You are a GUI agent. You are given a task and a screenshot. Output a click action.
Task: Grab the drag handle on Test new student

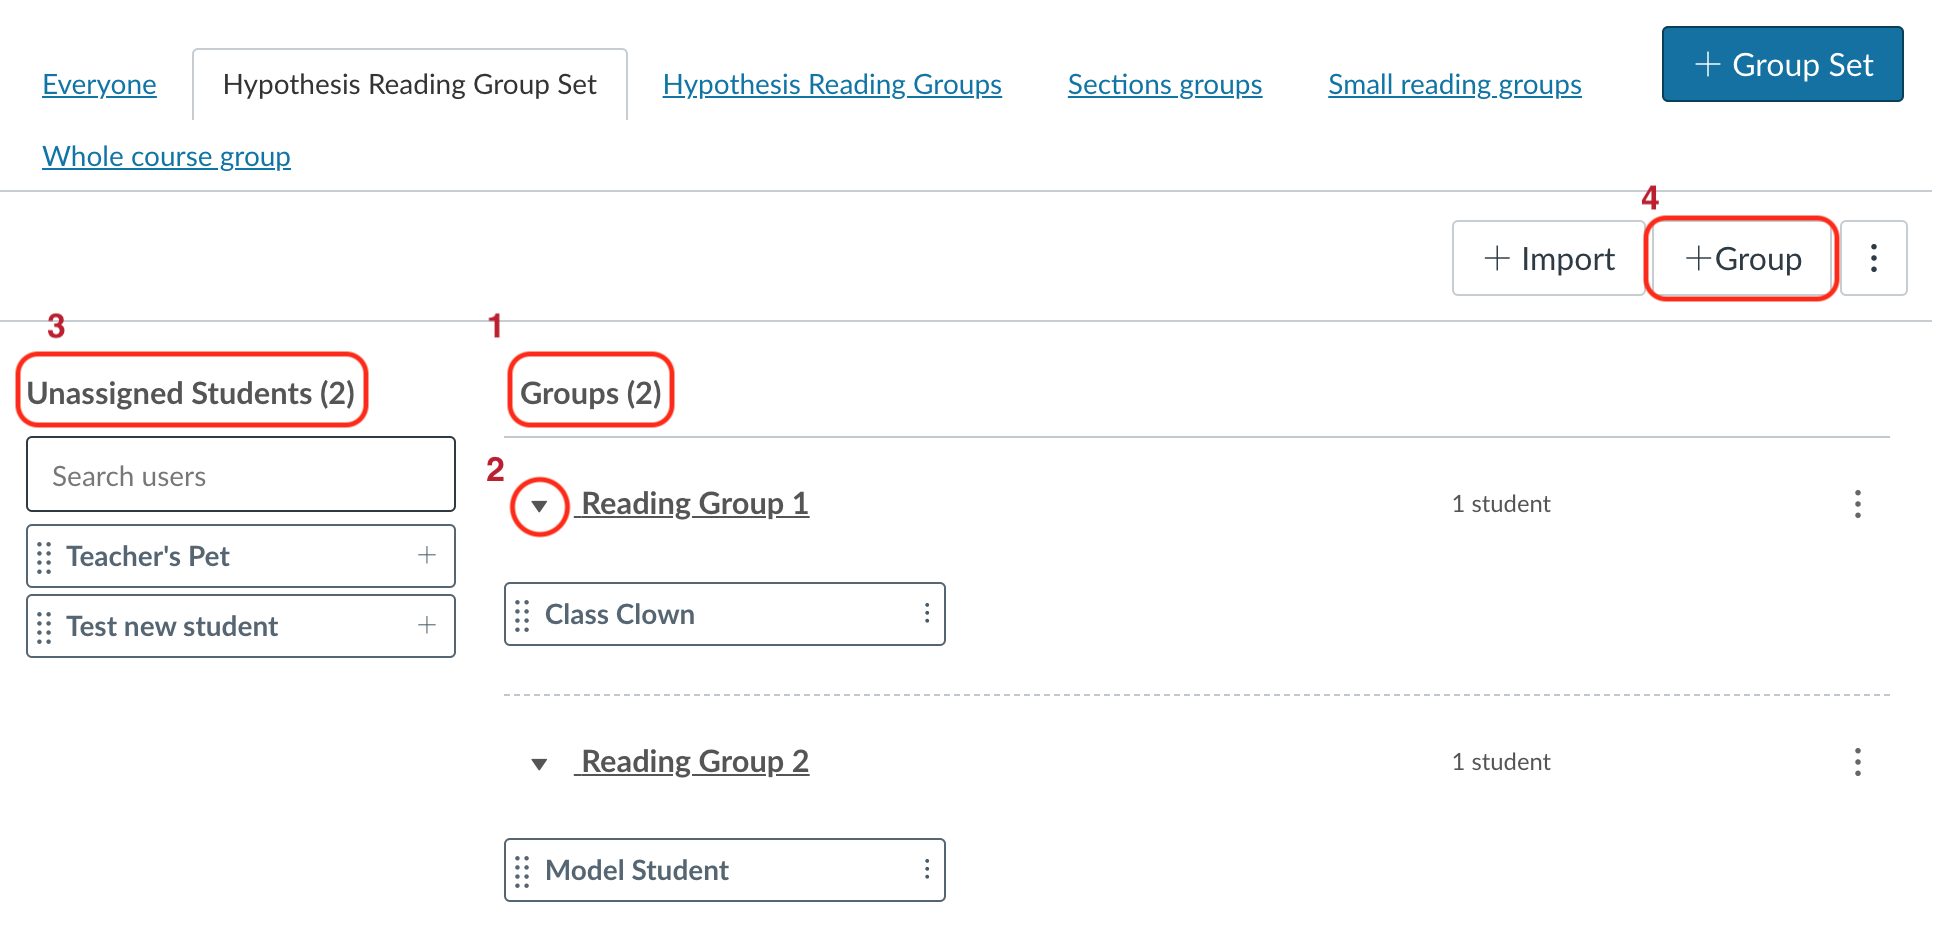pyautogui.click(x=43, y=626)
